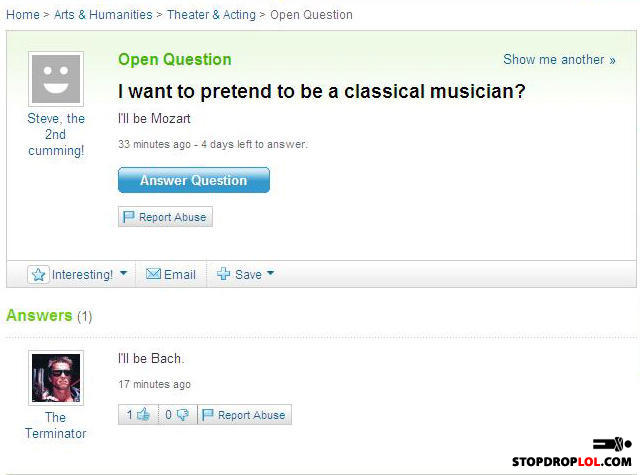The height and width of the screenshot is (475, 640).
Task: Click the flag icon in the answer row
Action: [x=208, y=415]
